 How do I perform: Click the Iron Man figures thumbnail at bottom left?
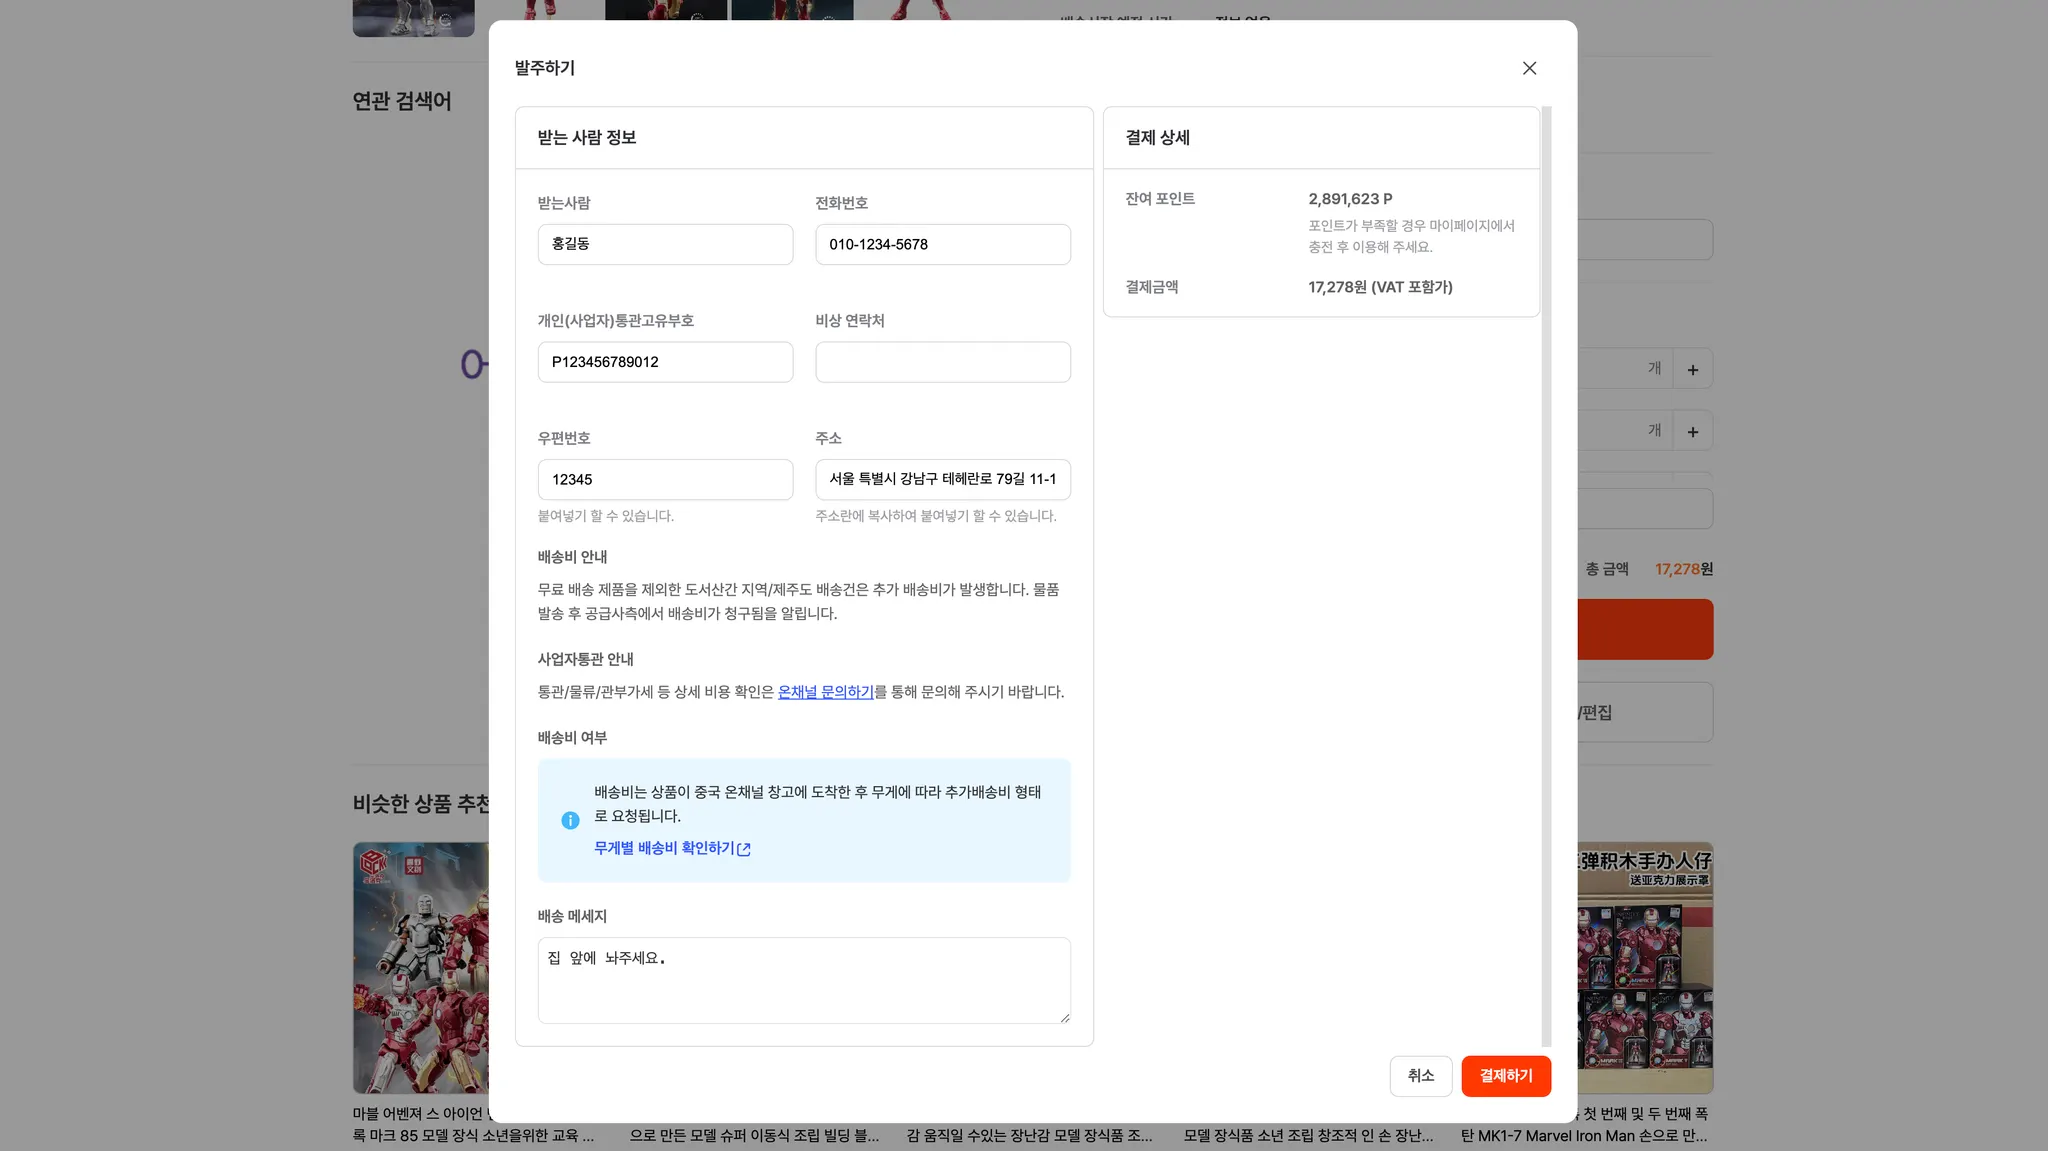point(420,967)
